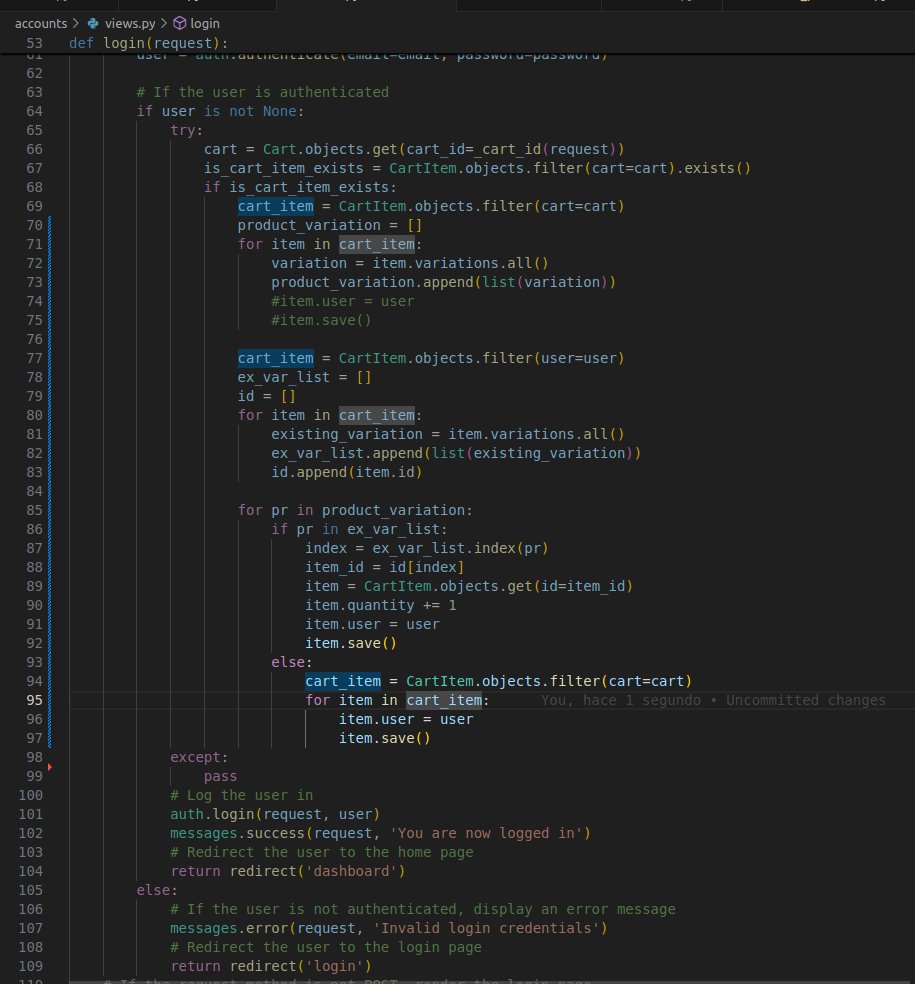Open the 'accounts' breadcrumb folder
Viewport: 915px width, 984px height.
click(41, 23)
